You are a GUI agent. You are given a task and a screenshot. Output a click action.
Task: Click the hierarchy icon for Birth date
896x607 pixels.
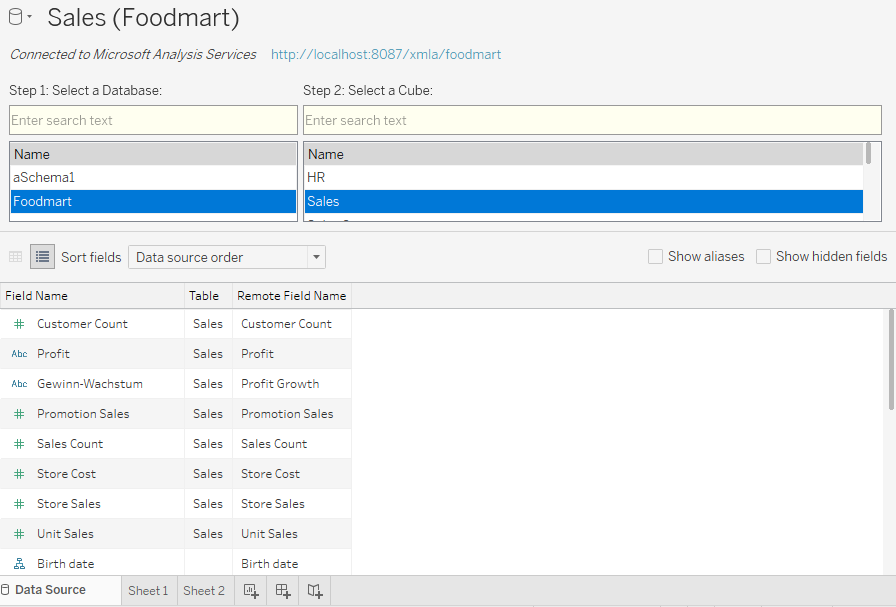[x=19, y=564]
